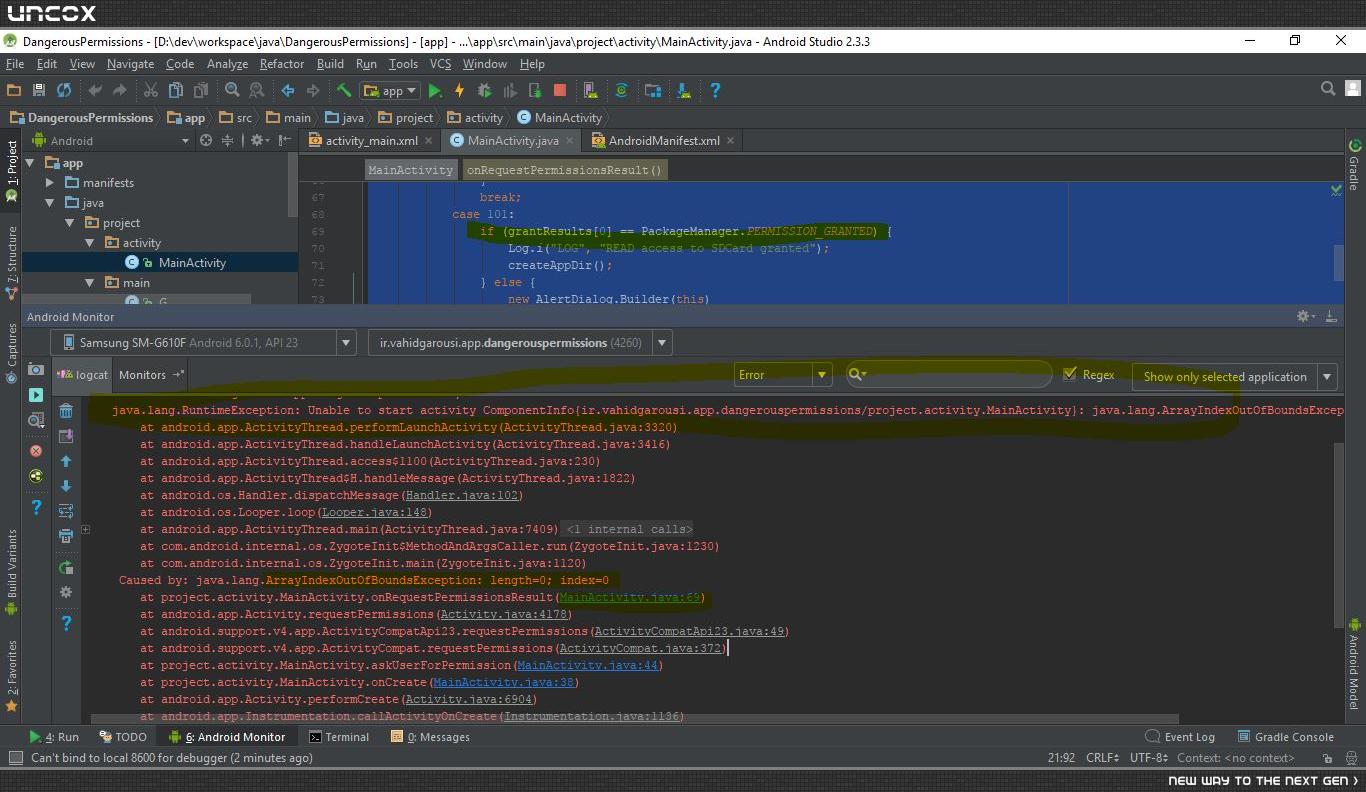Click the Find magnifier icon
Screen dimensions: 1366x792
click(232, 90)
